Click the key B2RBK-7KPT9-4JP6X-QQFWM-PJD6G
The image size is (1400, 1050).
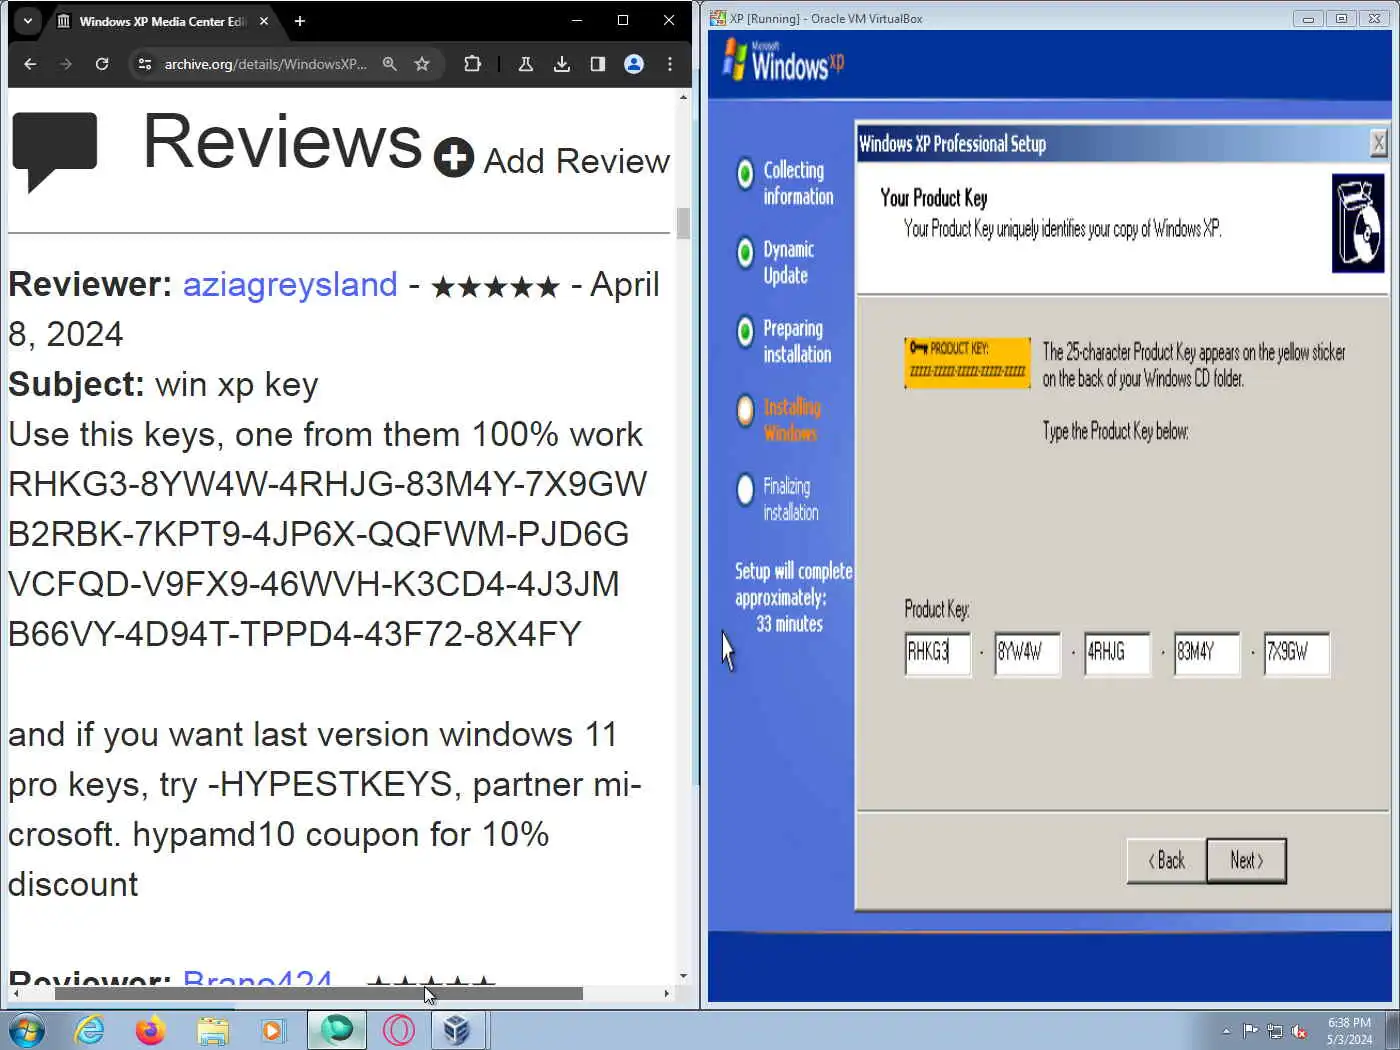click(319, 535)
